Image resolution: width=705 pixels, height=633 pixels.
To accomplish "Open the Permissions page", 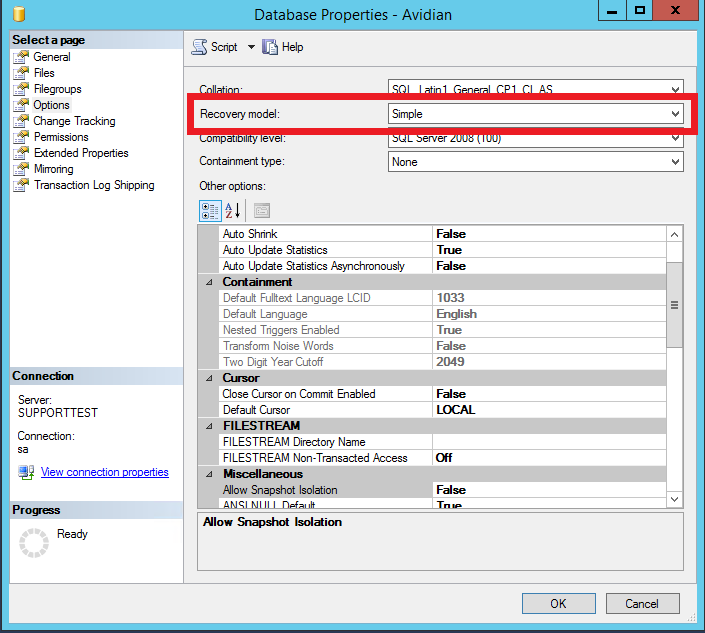I will pyautogui.click(x=61, y=137).
